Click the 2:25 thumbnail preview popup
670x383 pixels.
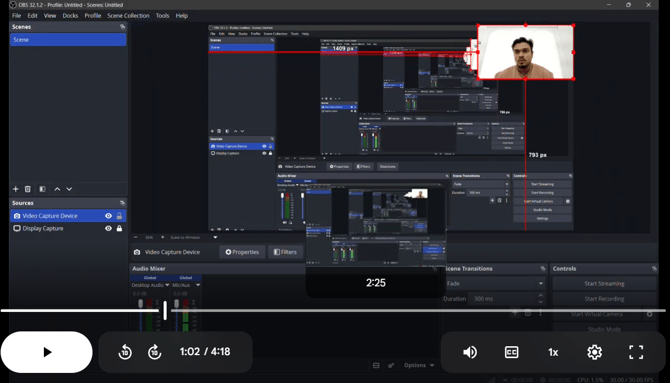376,241
